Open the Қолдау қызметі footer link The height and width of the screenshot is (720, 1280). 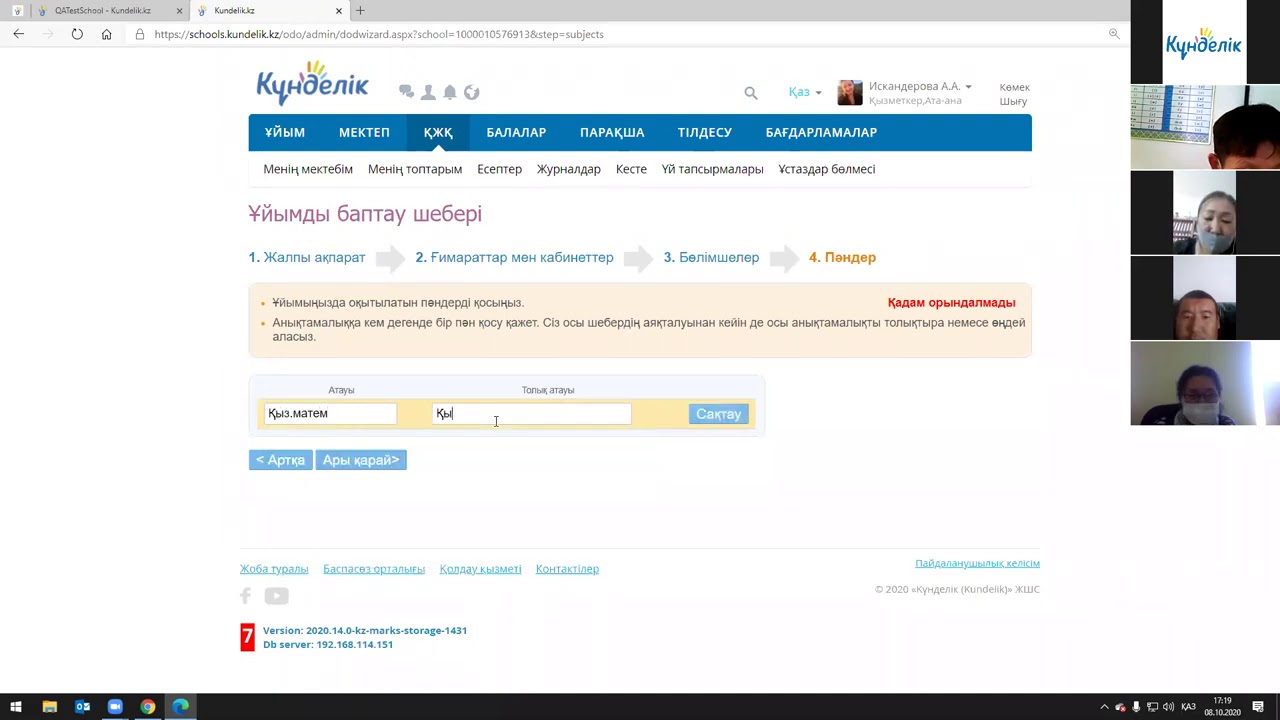pyautogui.click(x=480, y=569)
